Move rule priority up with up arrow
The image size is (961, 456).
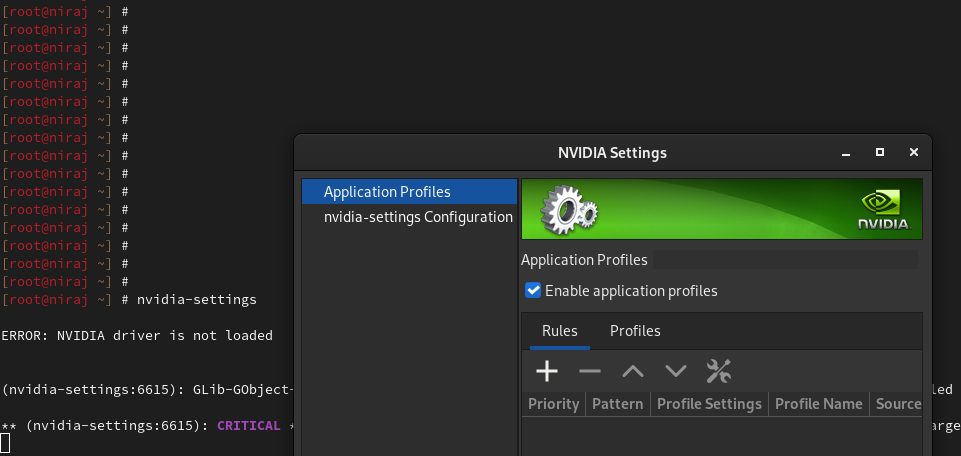click(632, 371)
